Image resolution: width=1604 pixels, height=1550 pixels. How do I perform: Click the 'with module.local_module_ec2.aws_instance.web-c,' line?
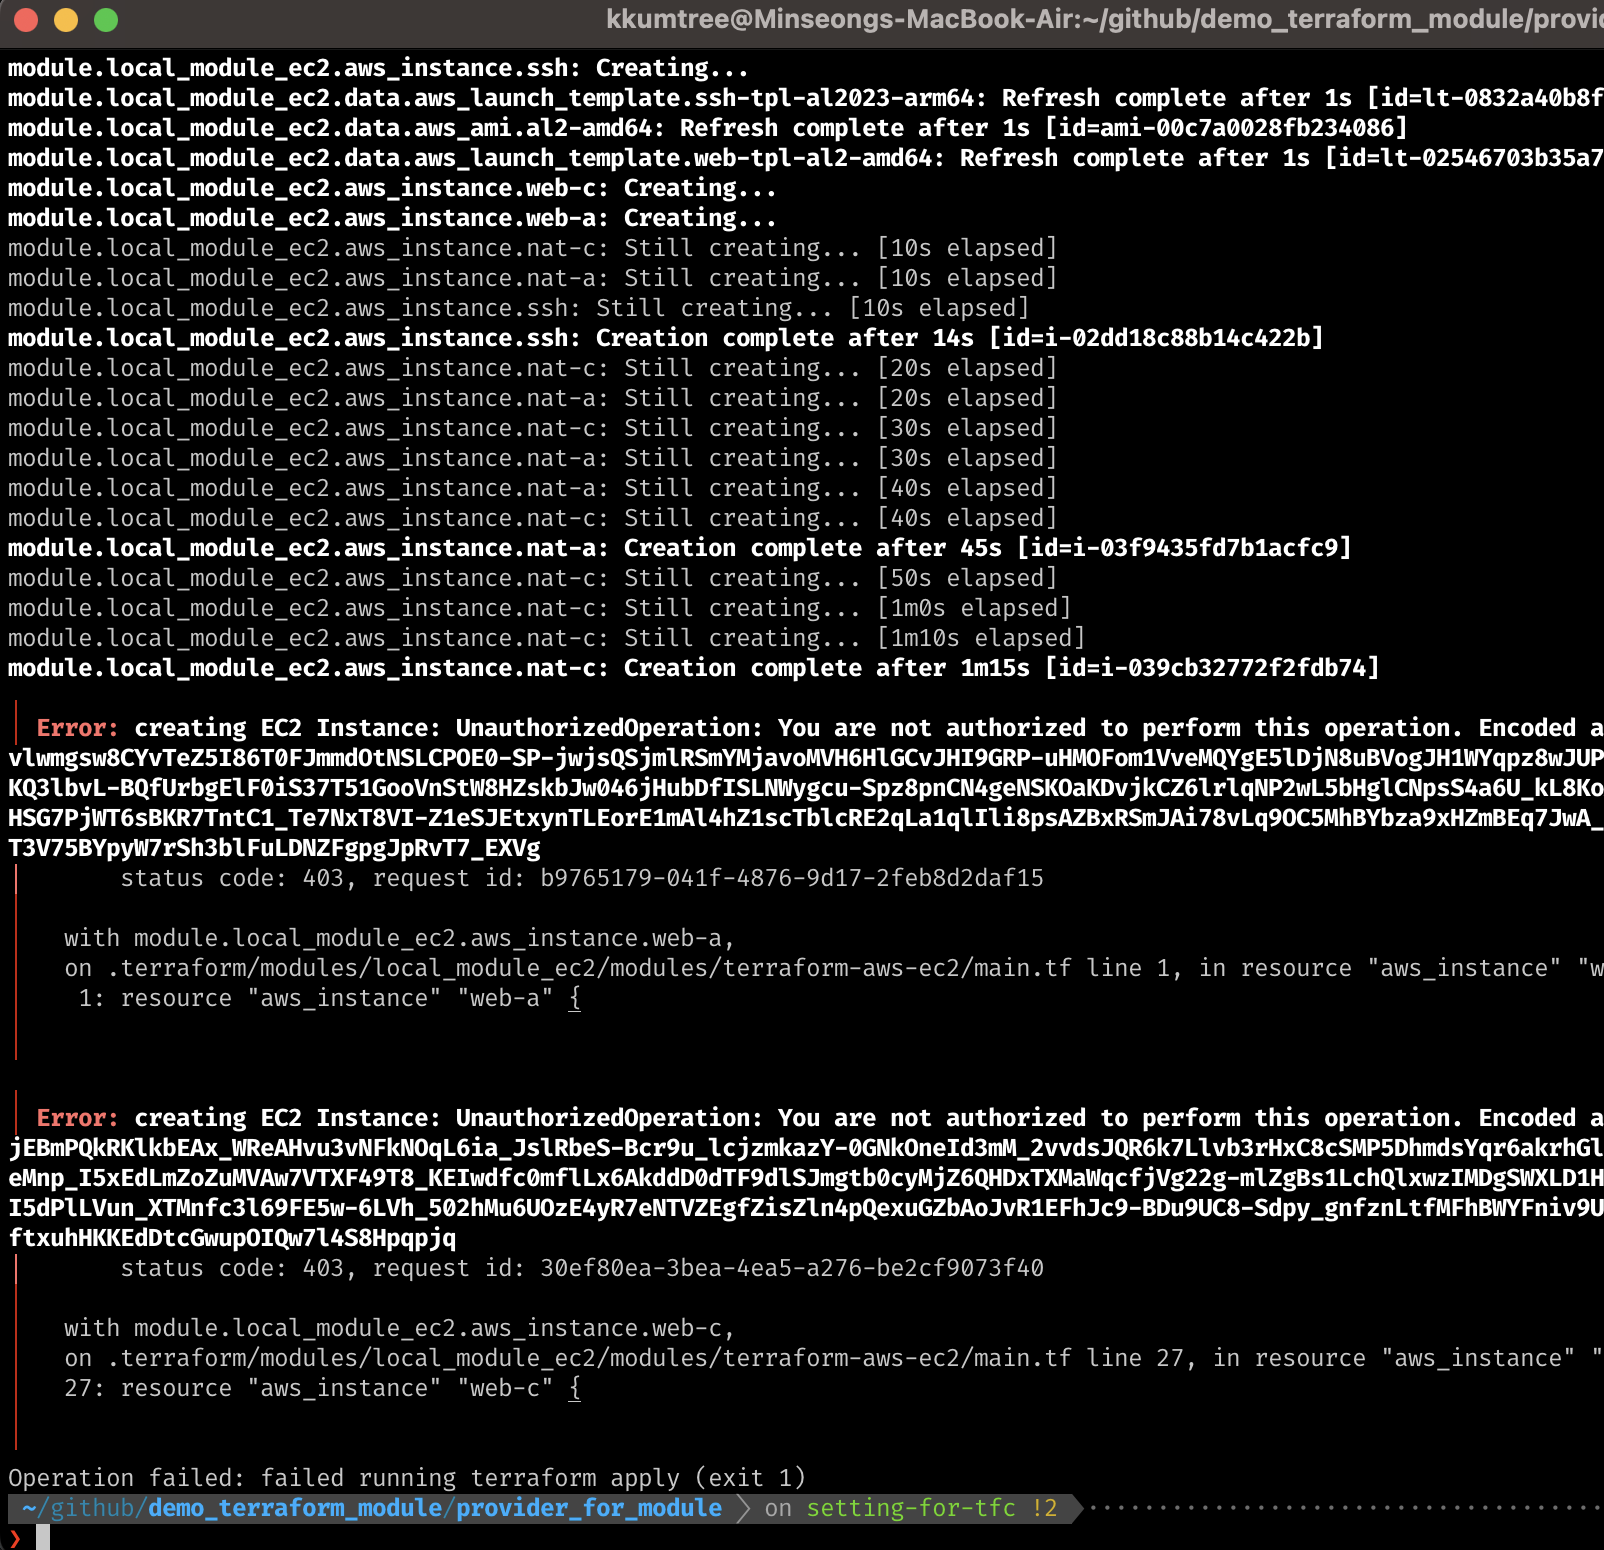click(x=400, y=1328)
